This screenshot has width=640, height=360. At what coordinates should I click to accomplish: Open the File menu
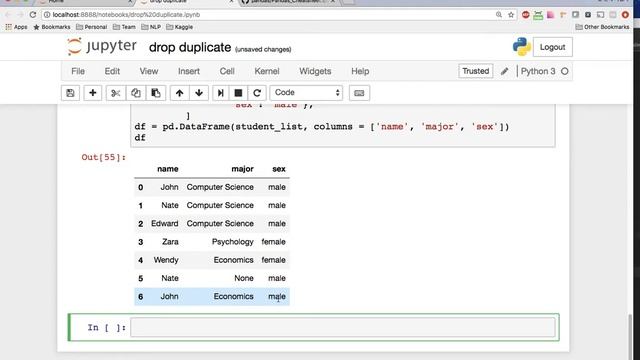(78, 71)
